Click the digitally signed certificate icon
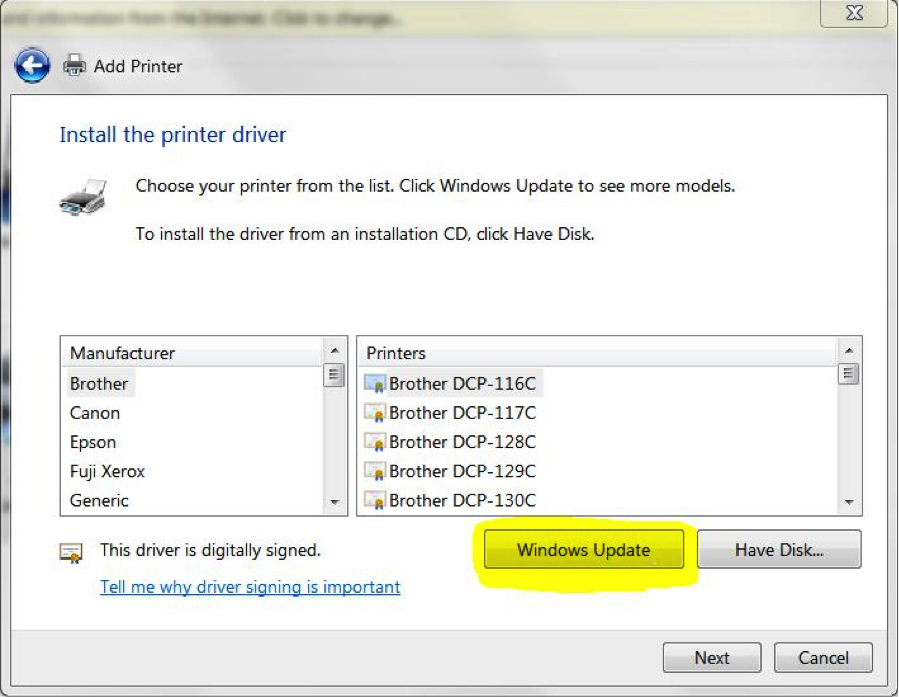 pyautogui.click(x=71, y=552)
